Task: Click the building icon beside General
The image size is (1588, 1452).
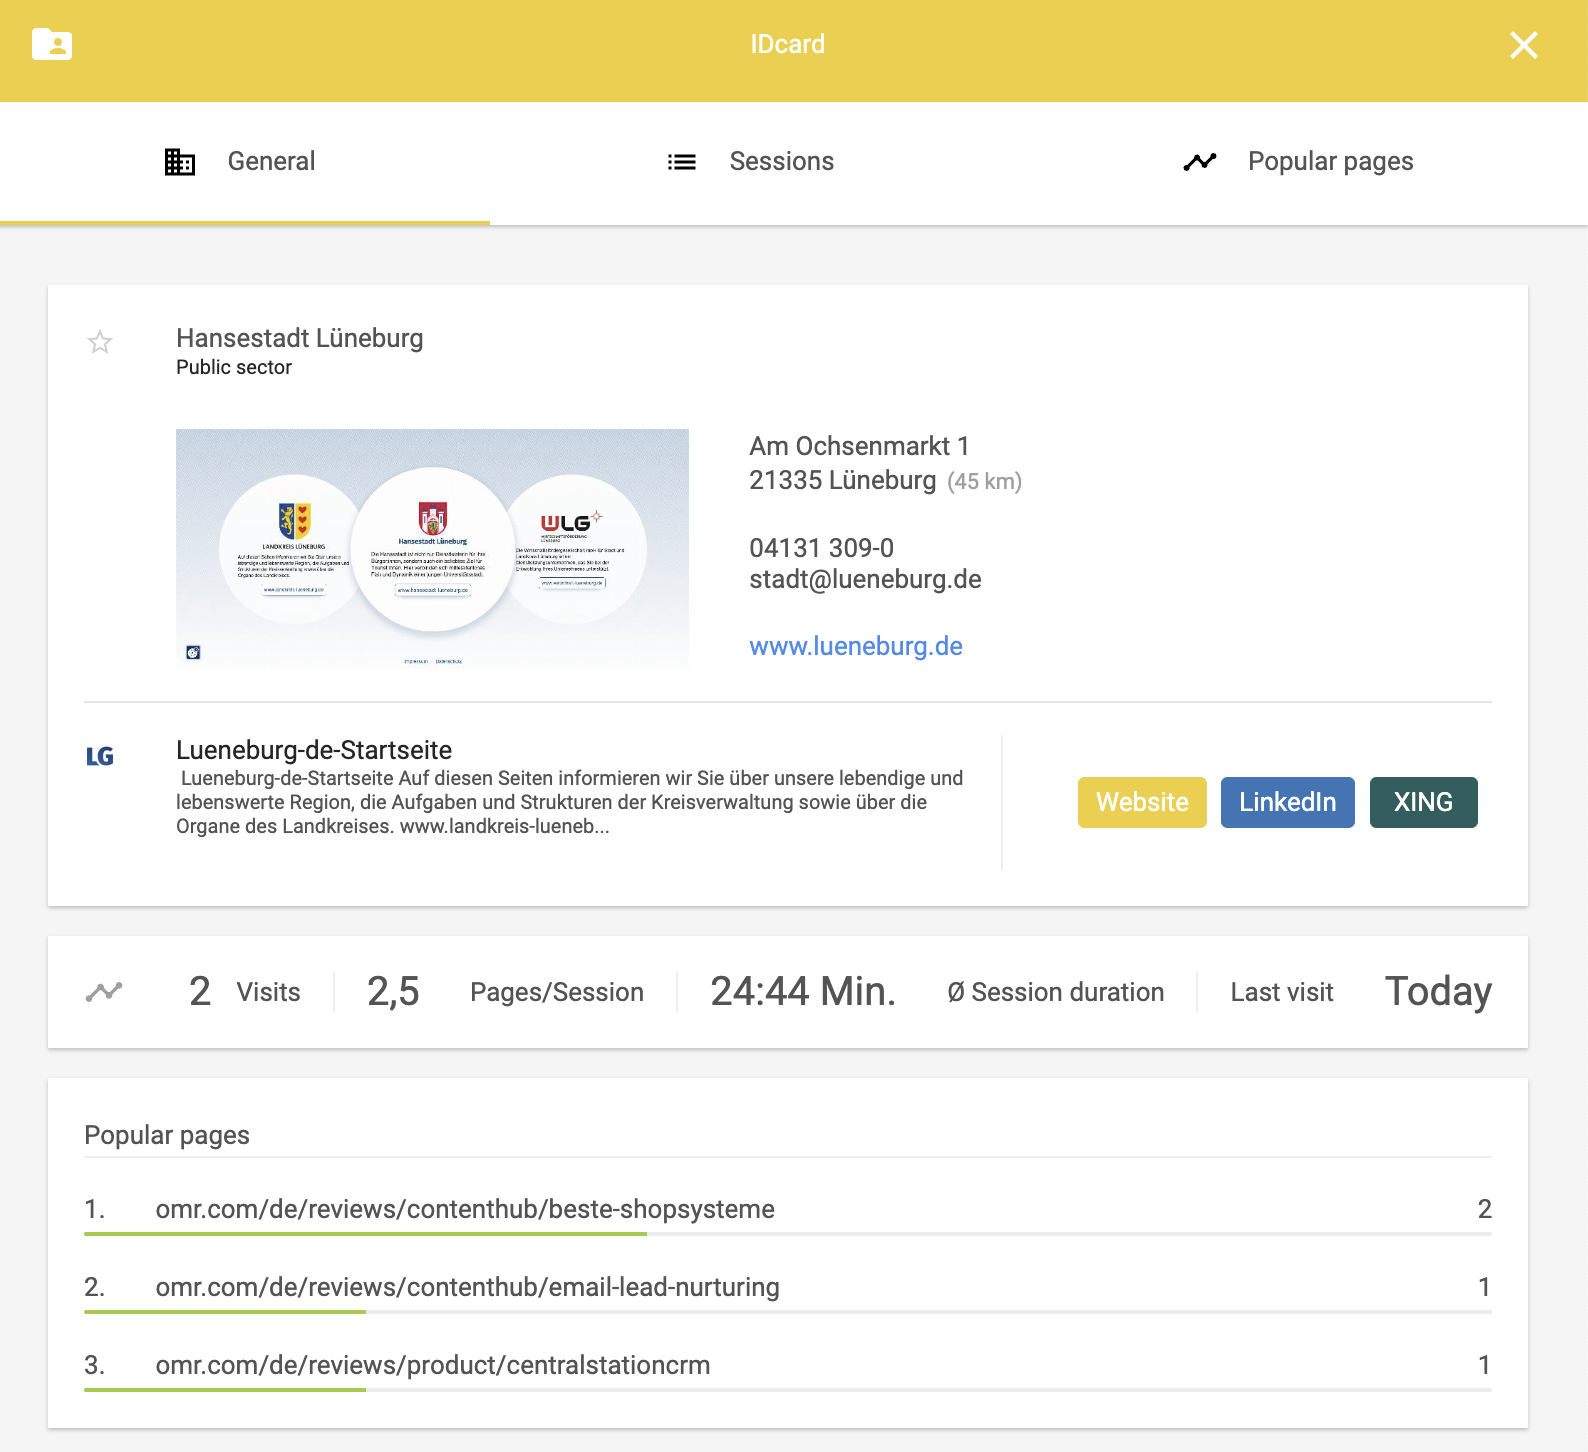Action: [x=180, y=162]
